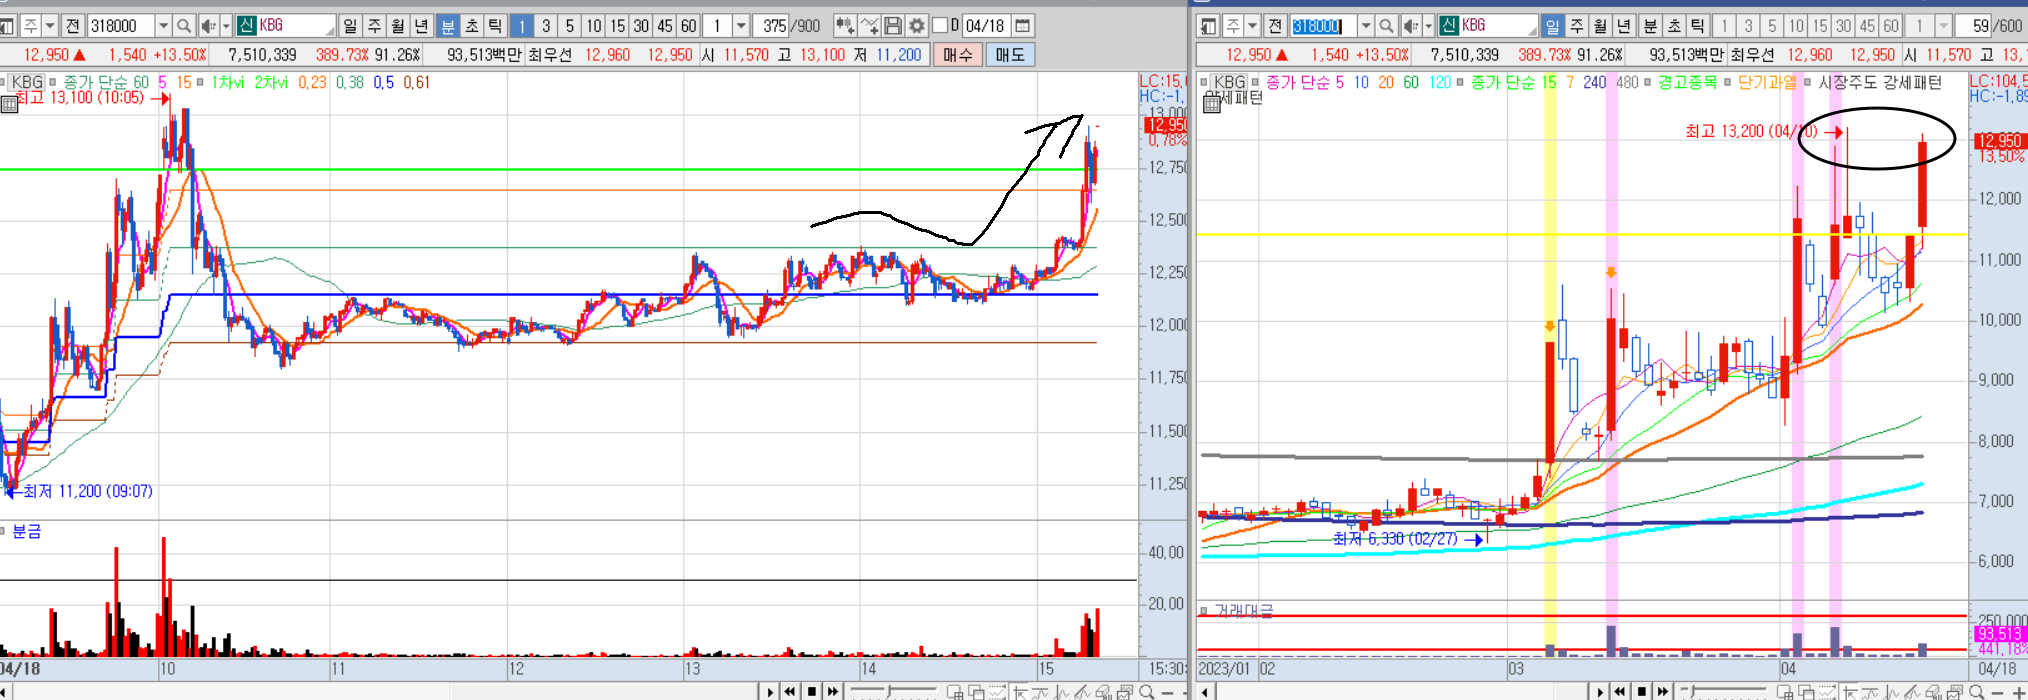Click stop button in right chart bottom bar
Screen dimensions: 2028x700
click(1641, 692)
